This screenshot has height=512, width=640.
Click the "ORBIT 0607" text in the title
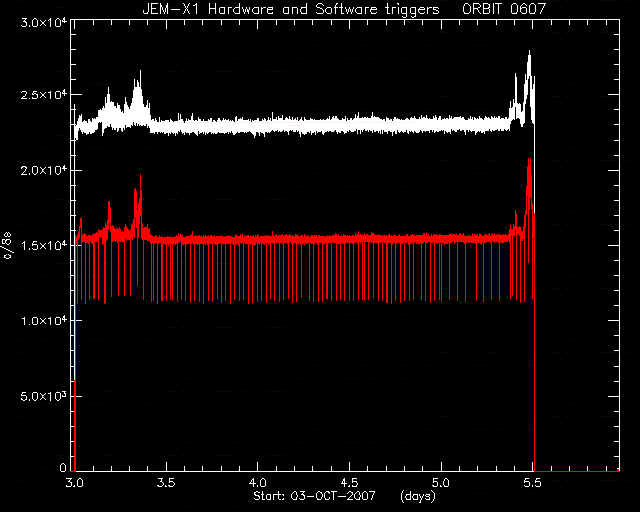click(x=504, y=9)
